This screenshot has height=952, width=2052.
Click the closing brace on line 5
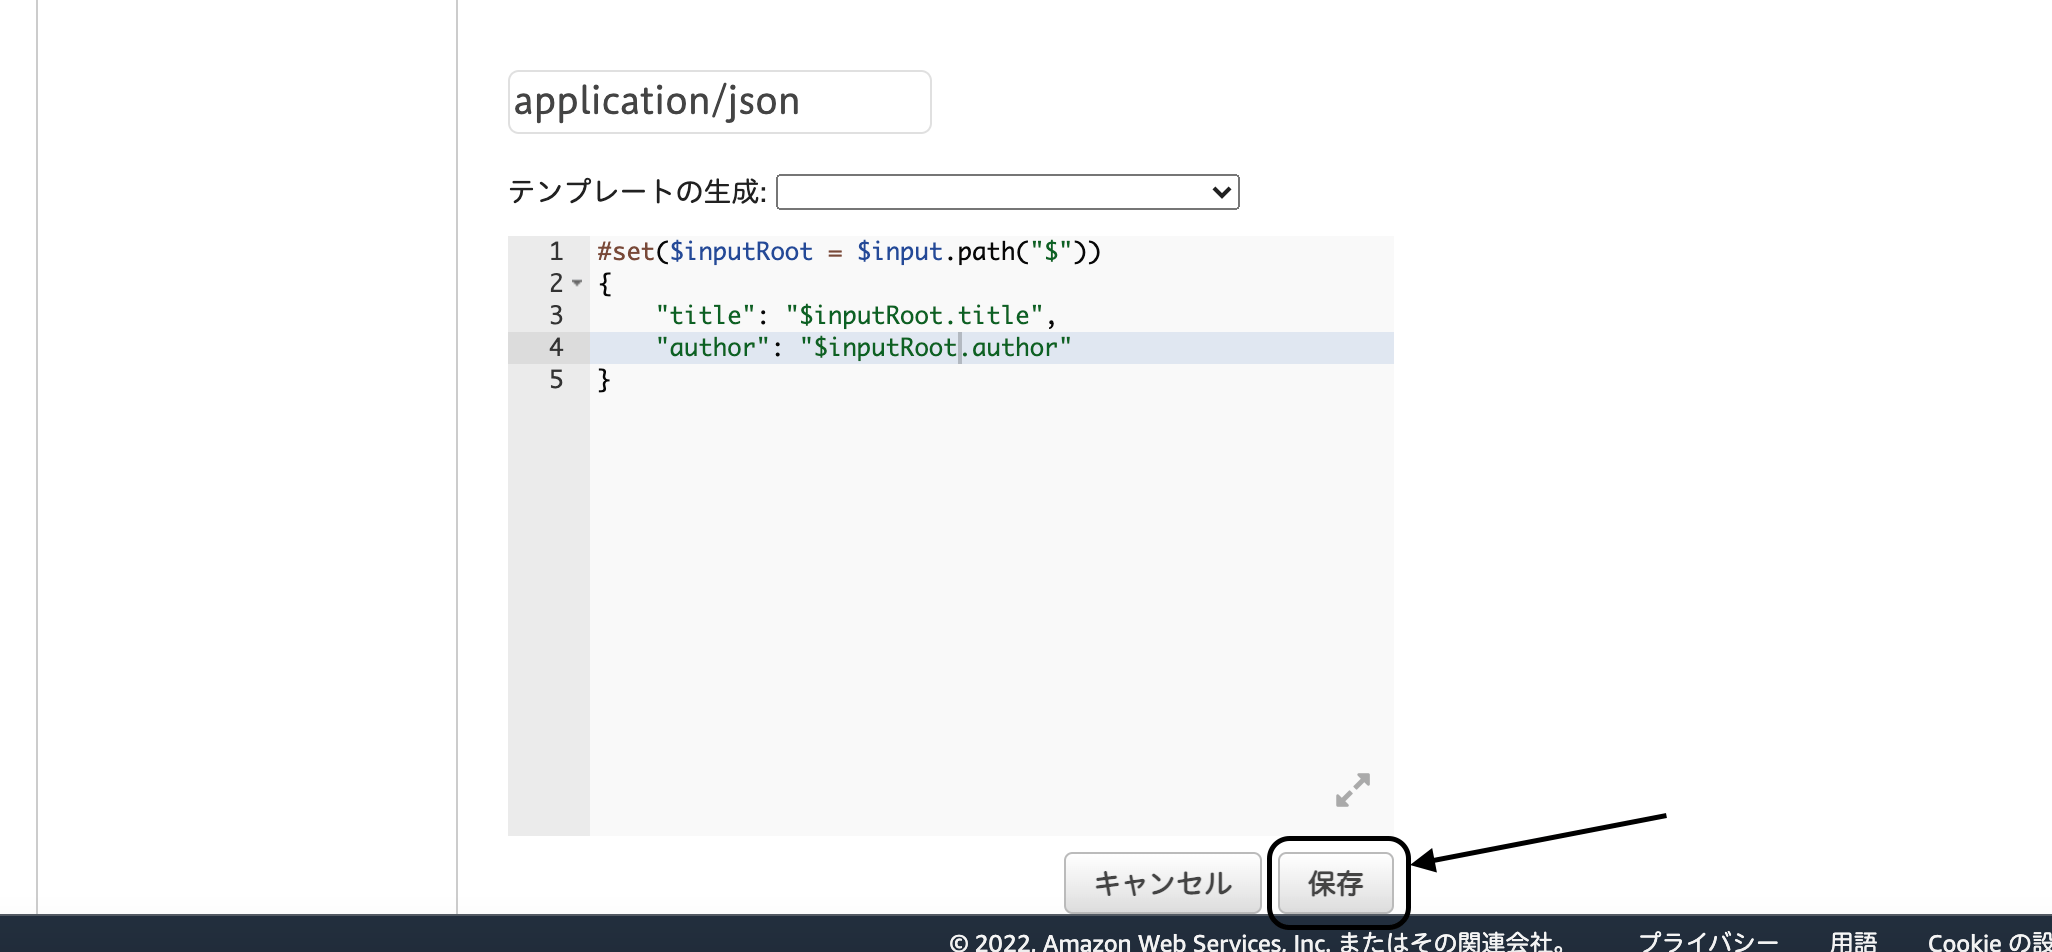(604, 380)
